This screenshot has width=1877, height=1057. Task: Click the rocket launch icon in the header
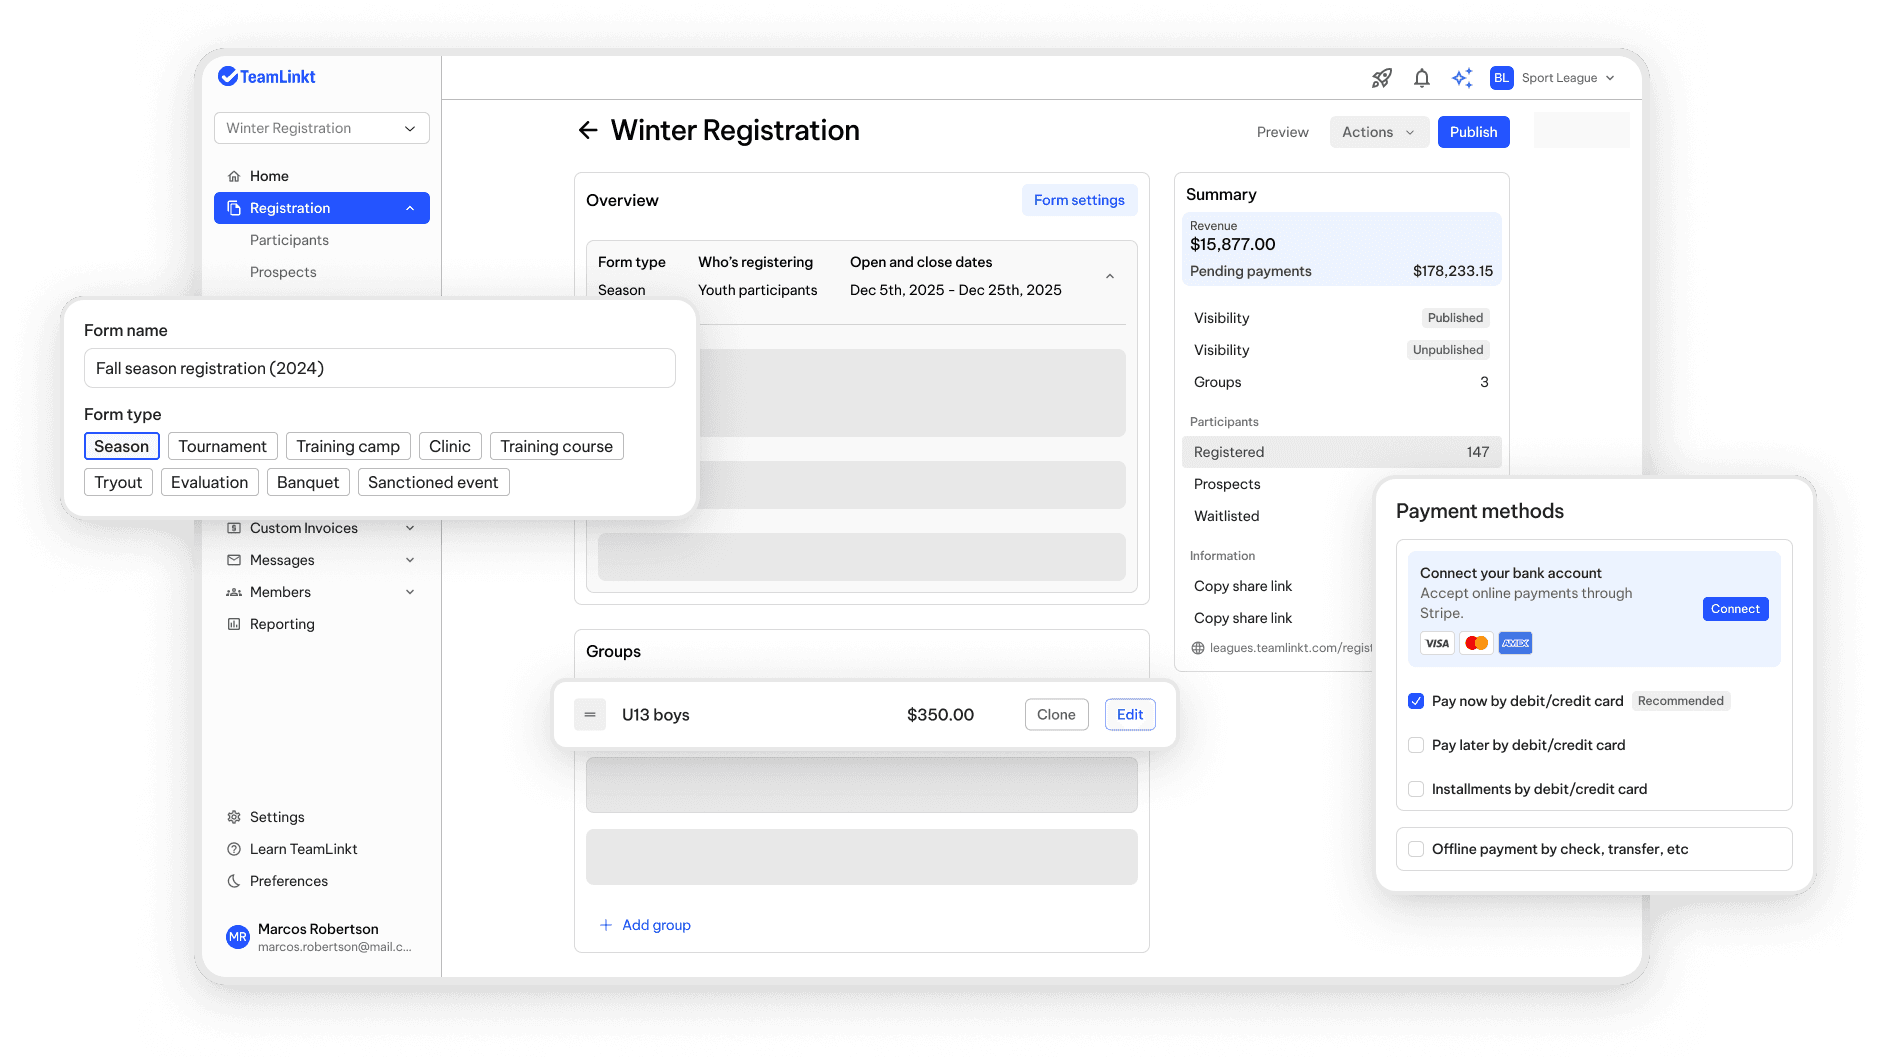coord(1381,77)
